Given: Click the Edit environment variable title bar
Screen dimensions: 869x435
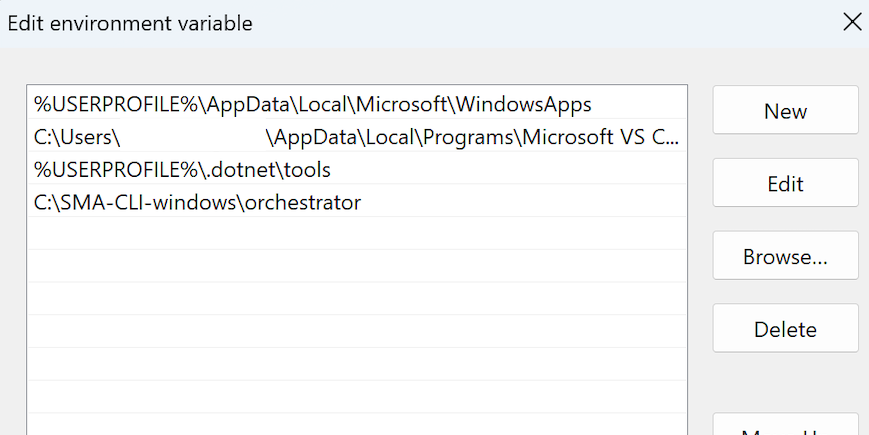Looking at the screenshot, I should click(400, 22).
